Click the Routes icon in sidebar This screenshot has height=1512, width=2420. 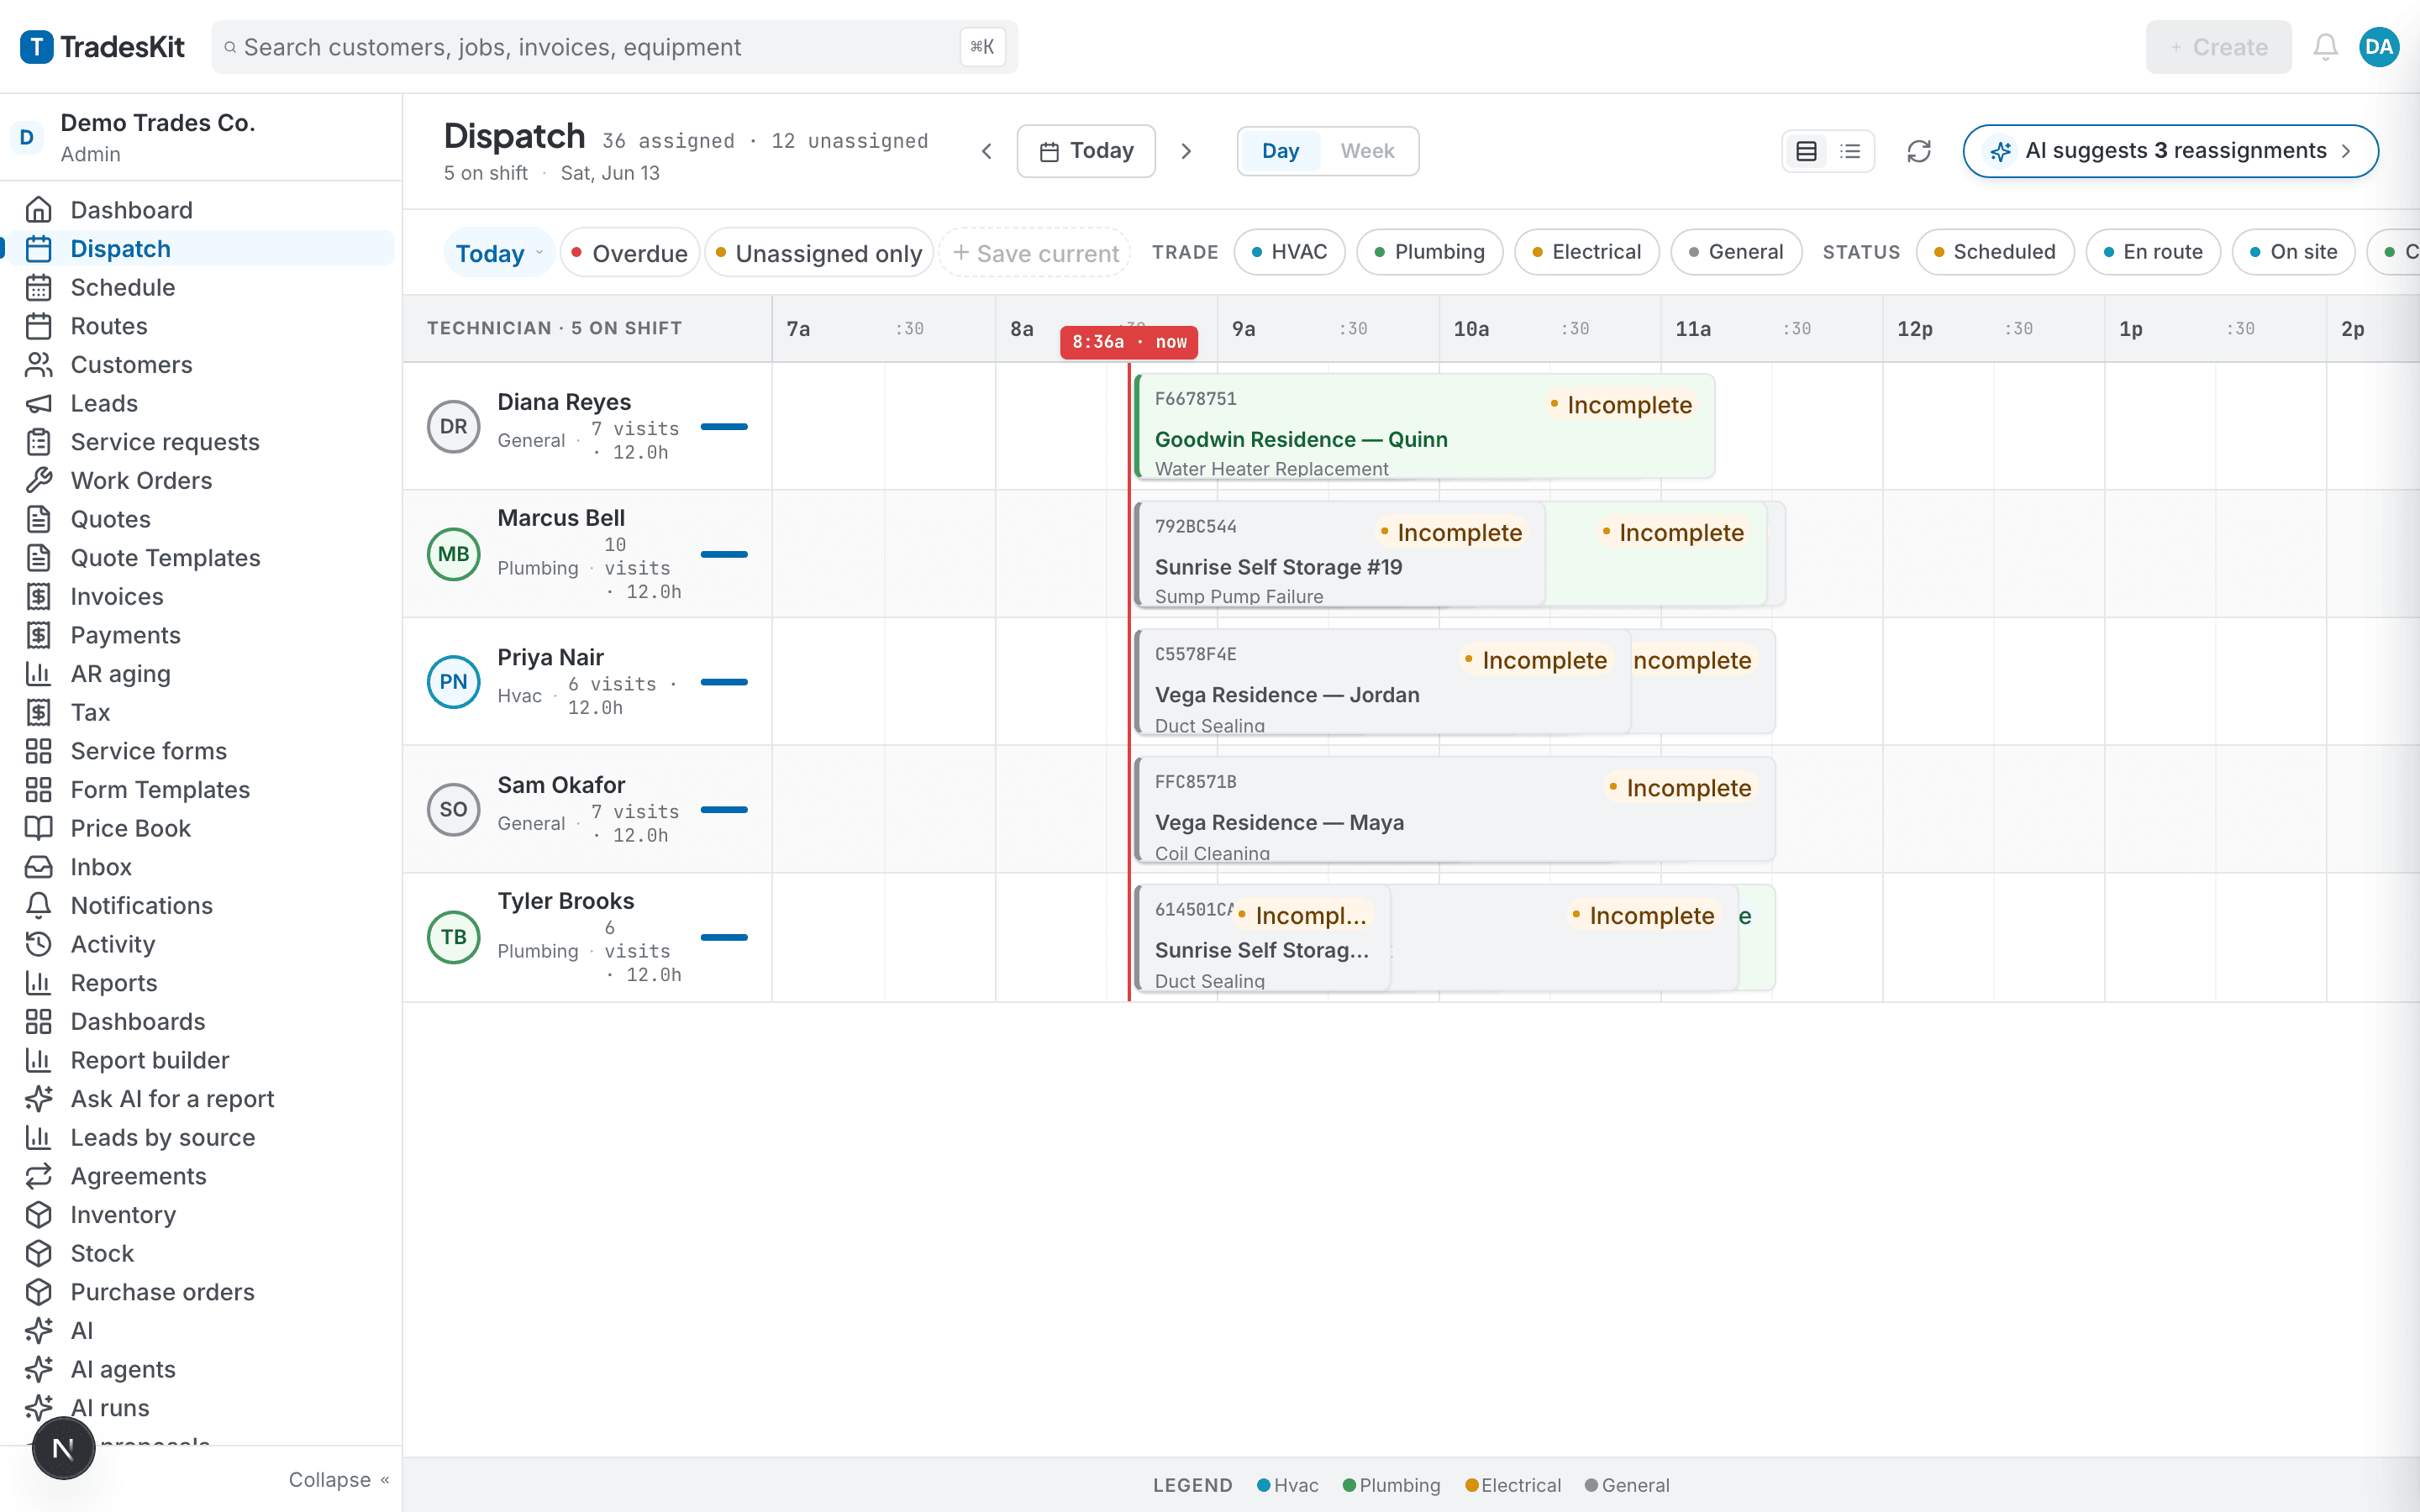click(x=38, y=326)
